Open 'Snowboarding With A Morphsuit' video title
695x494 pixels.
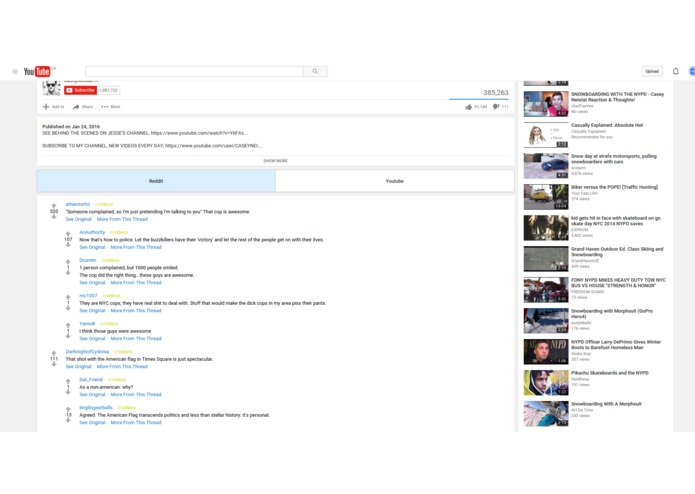pyautogui.click(x=606, y=404)
